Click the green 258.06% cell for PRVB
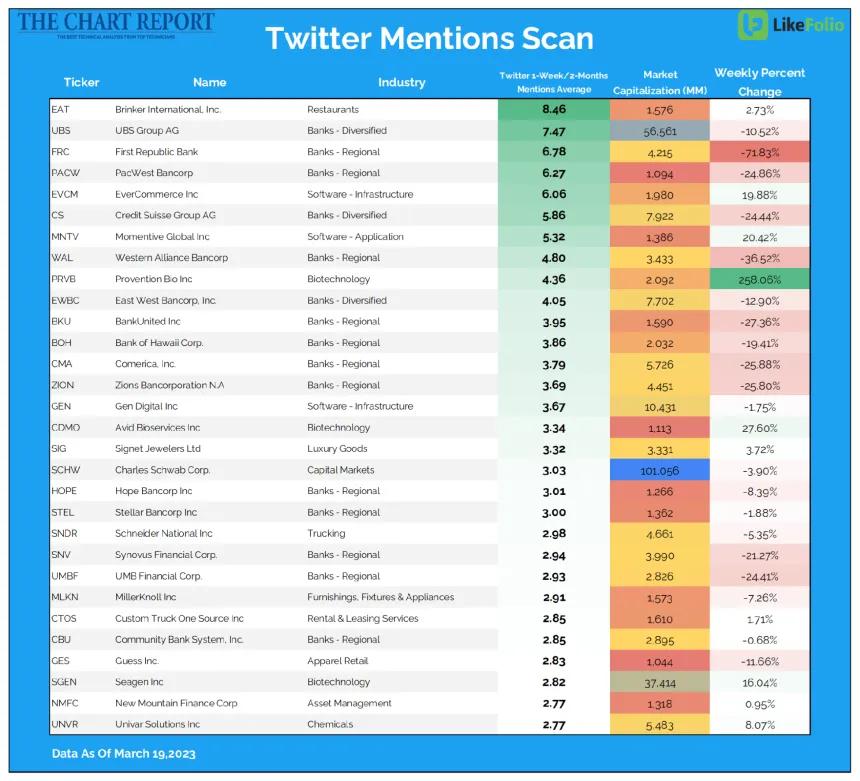This screenshot has height=781, width=860. tap(760, 280)
